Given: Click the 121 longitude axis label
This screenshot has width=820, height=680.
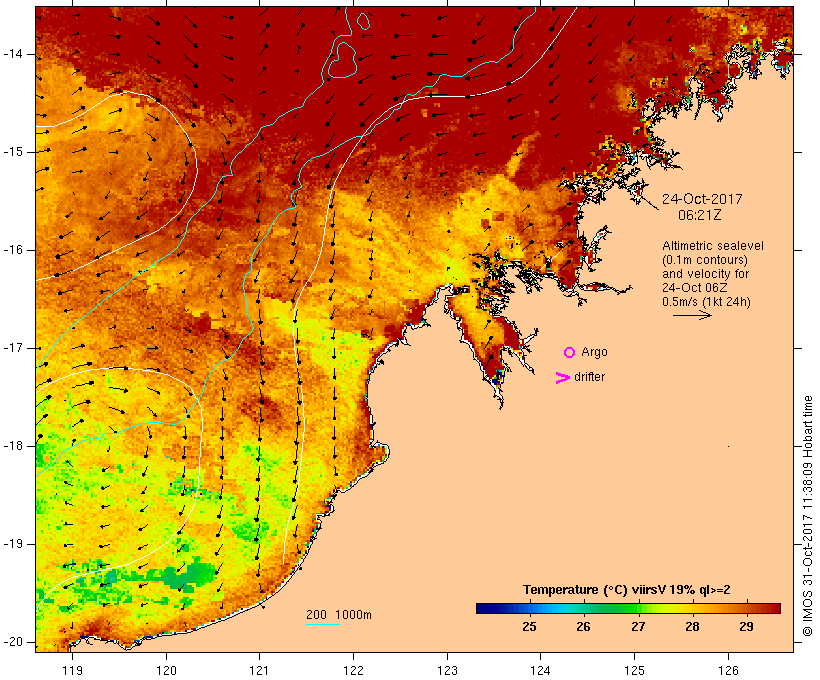Looking at the screenshot, I should [259, 671].
